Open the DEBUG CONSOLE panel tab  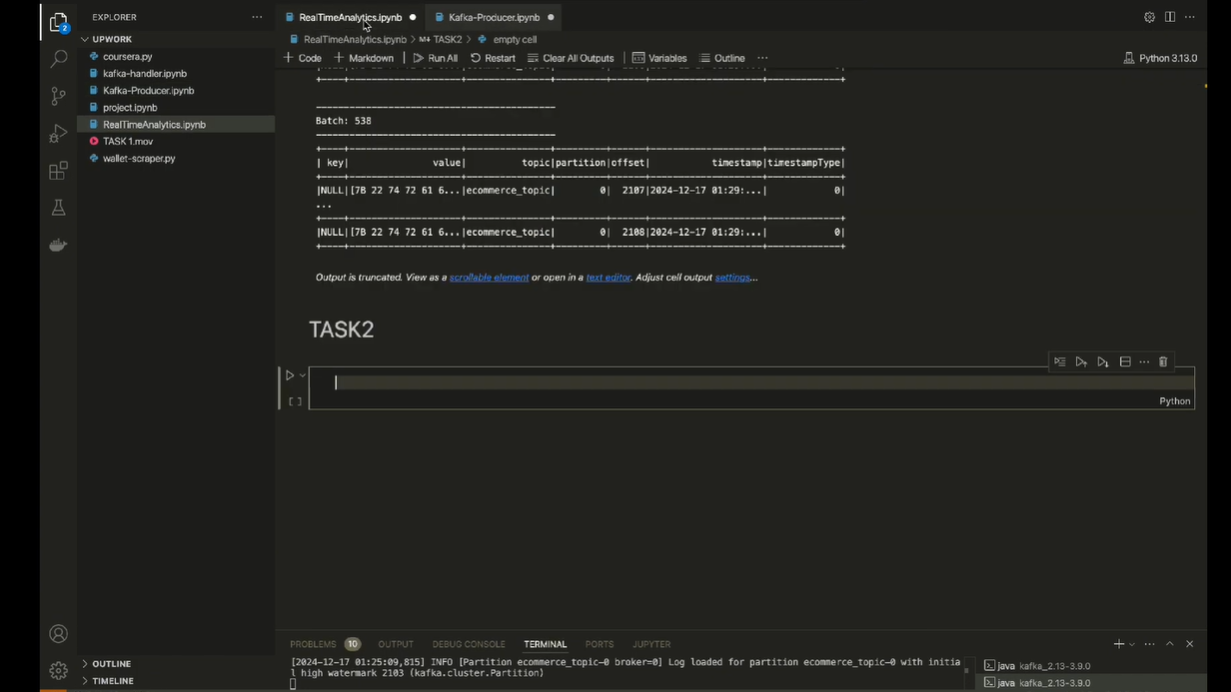click(468, 645)
